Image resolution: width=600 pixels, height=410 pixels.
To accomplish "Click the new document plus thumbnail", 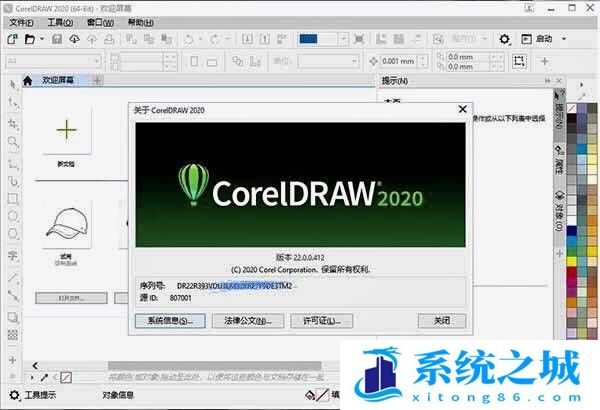I will pos(67,130).
